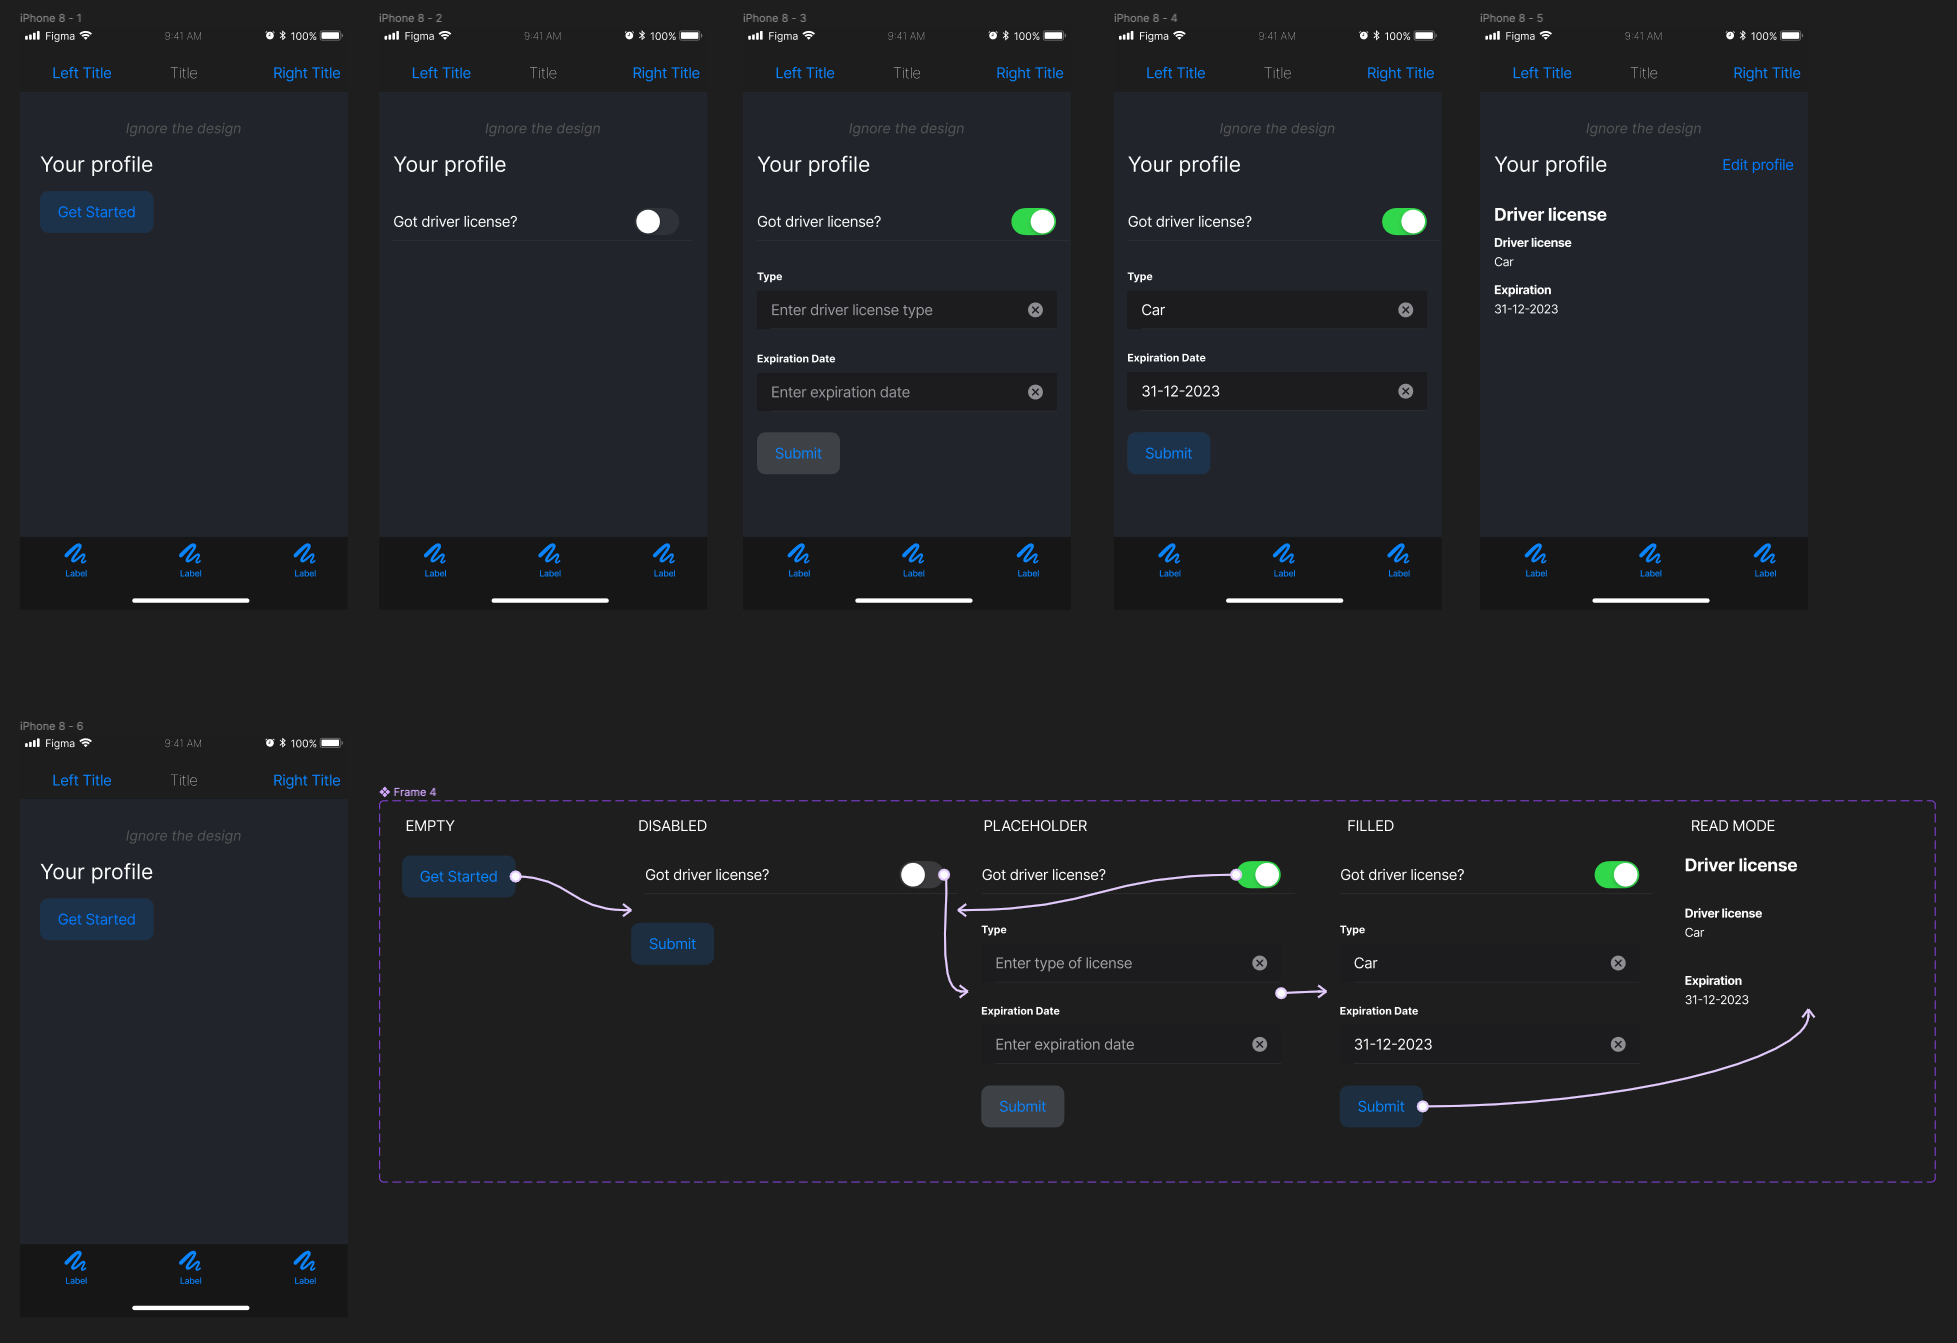Click last tab bar icon in iPhone 8 - 5
Viewport: 1957px width, 1343px height.
1765,554
